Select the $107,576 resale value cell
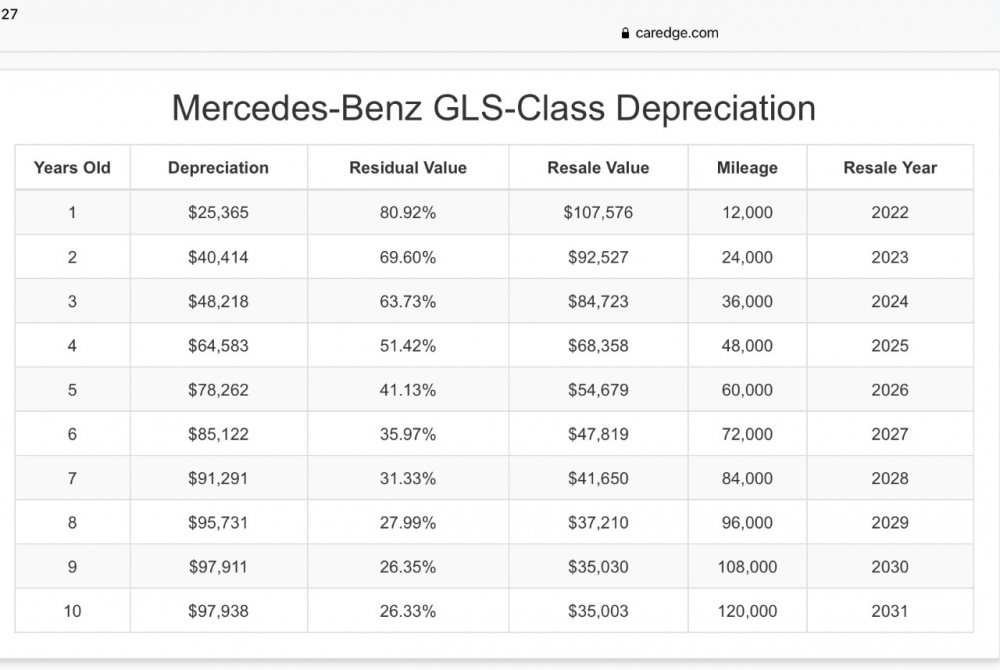 pyautogui.click(x=598, y=213)
